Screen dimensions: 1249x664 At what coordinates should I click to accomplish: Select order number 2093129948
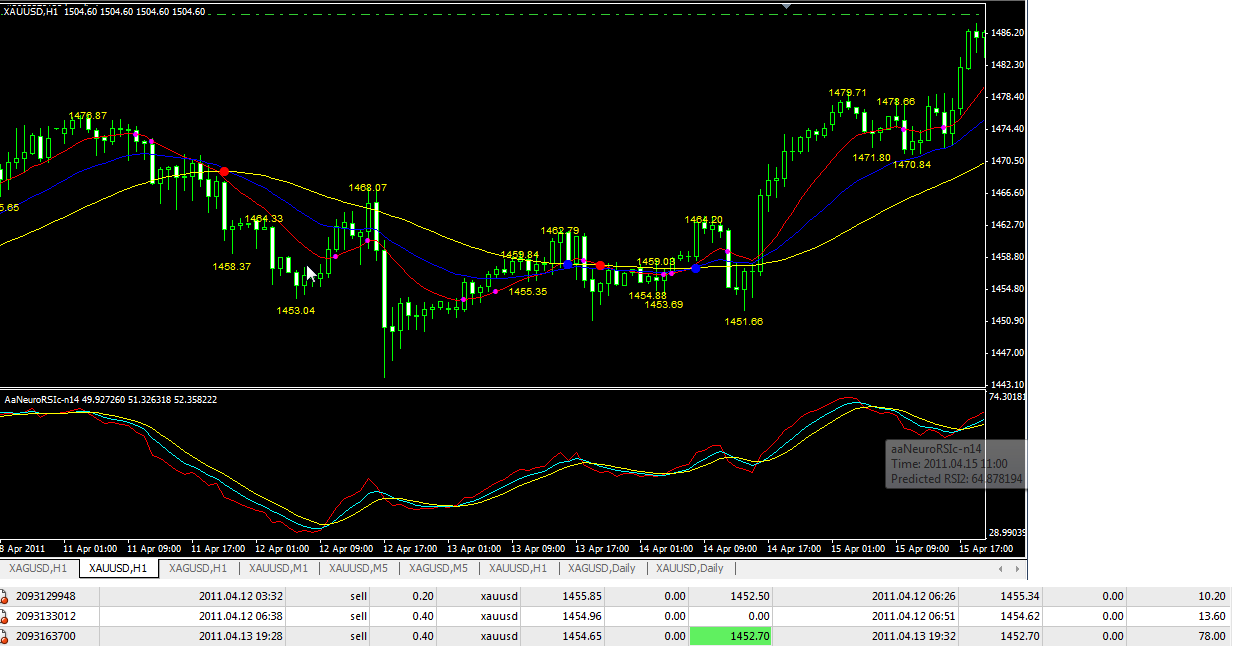46,596
